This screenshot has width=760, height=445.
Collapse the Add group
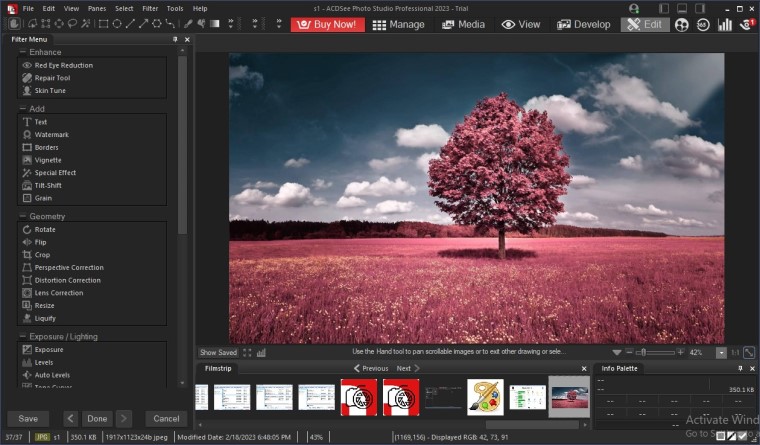tap(22, 109)
